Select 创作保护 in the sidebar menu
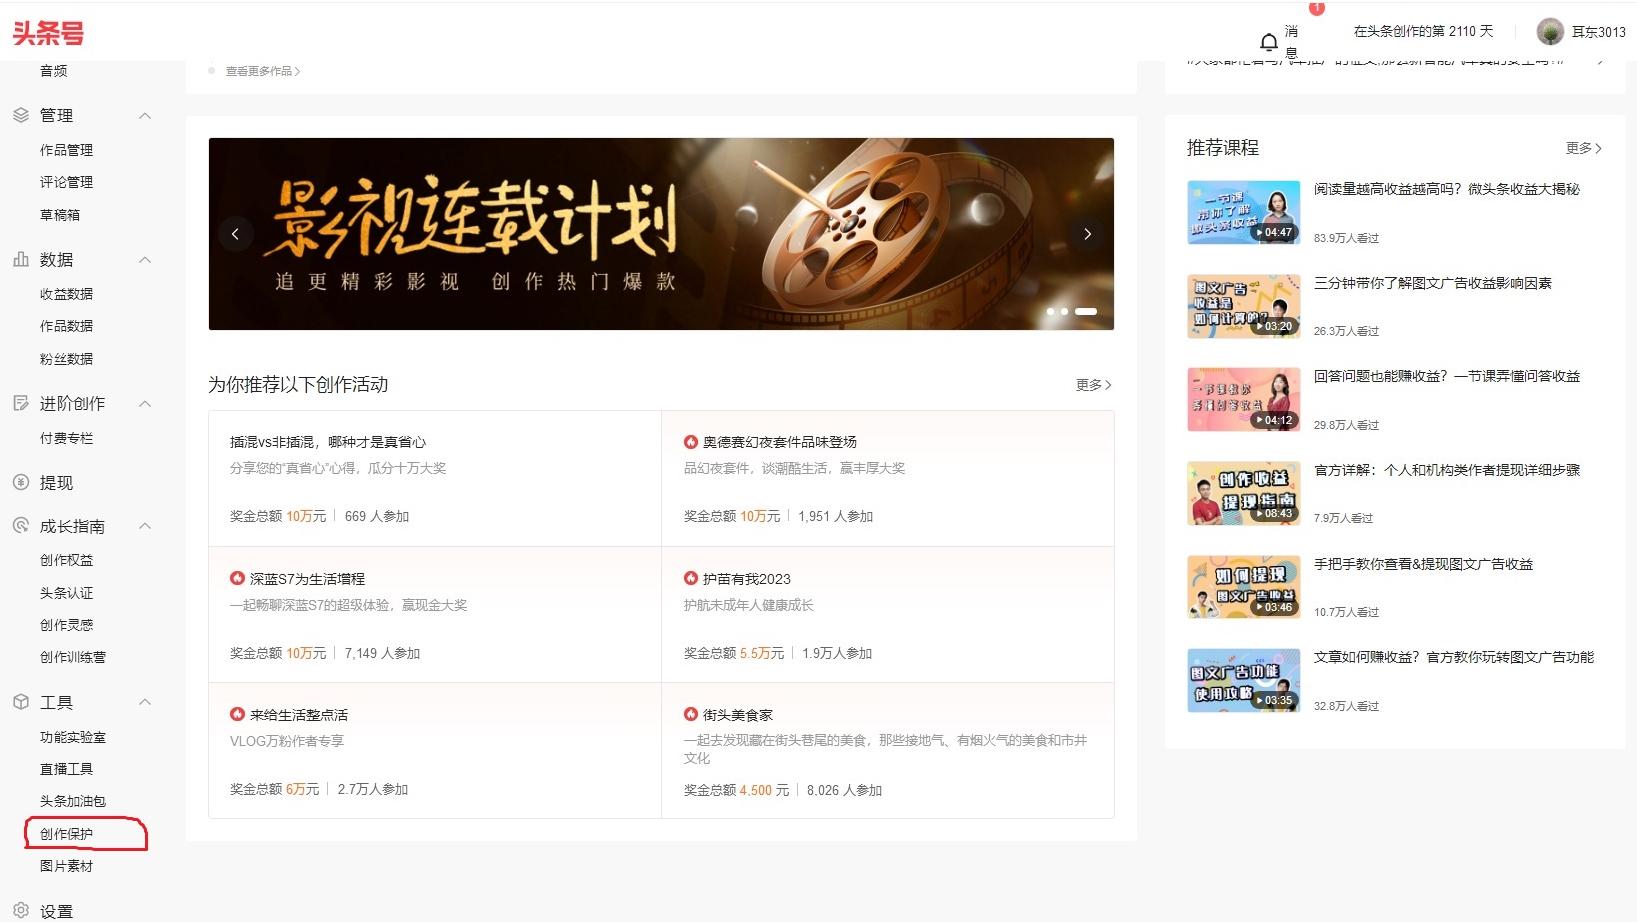The height and width of the screenshot is (922, 1637). click(x=66, y=833)
